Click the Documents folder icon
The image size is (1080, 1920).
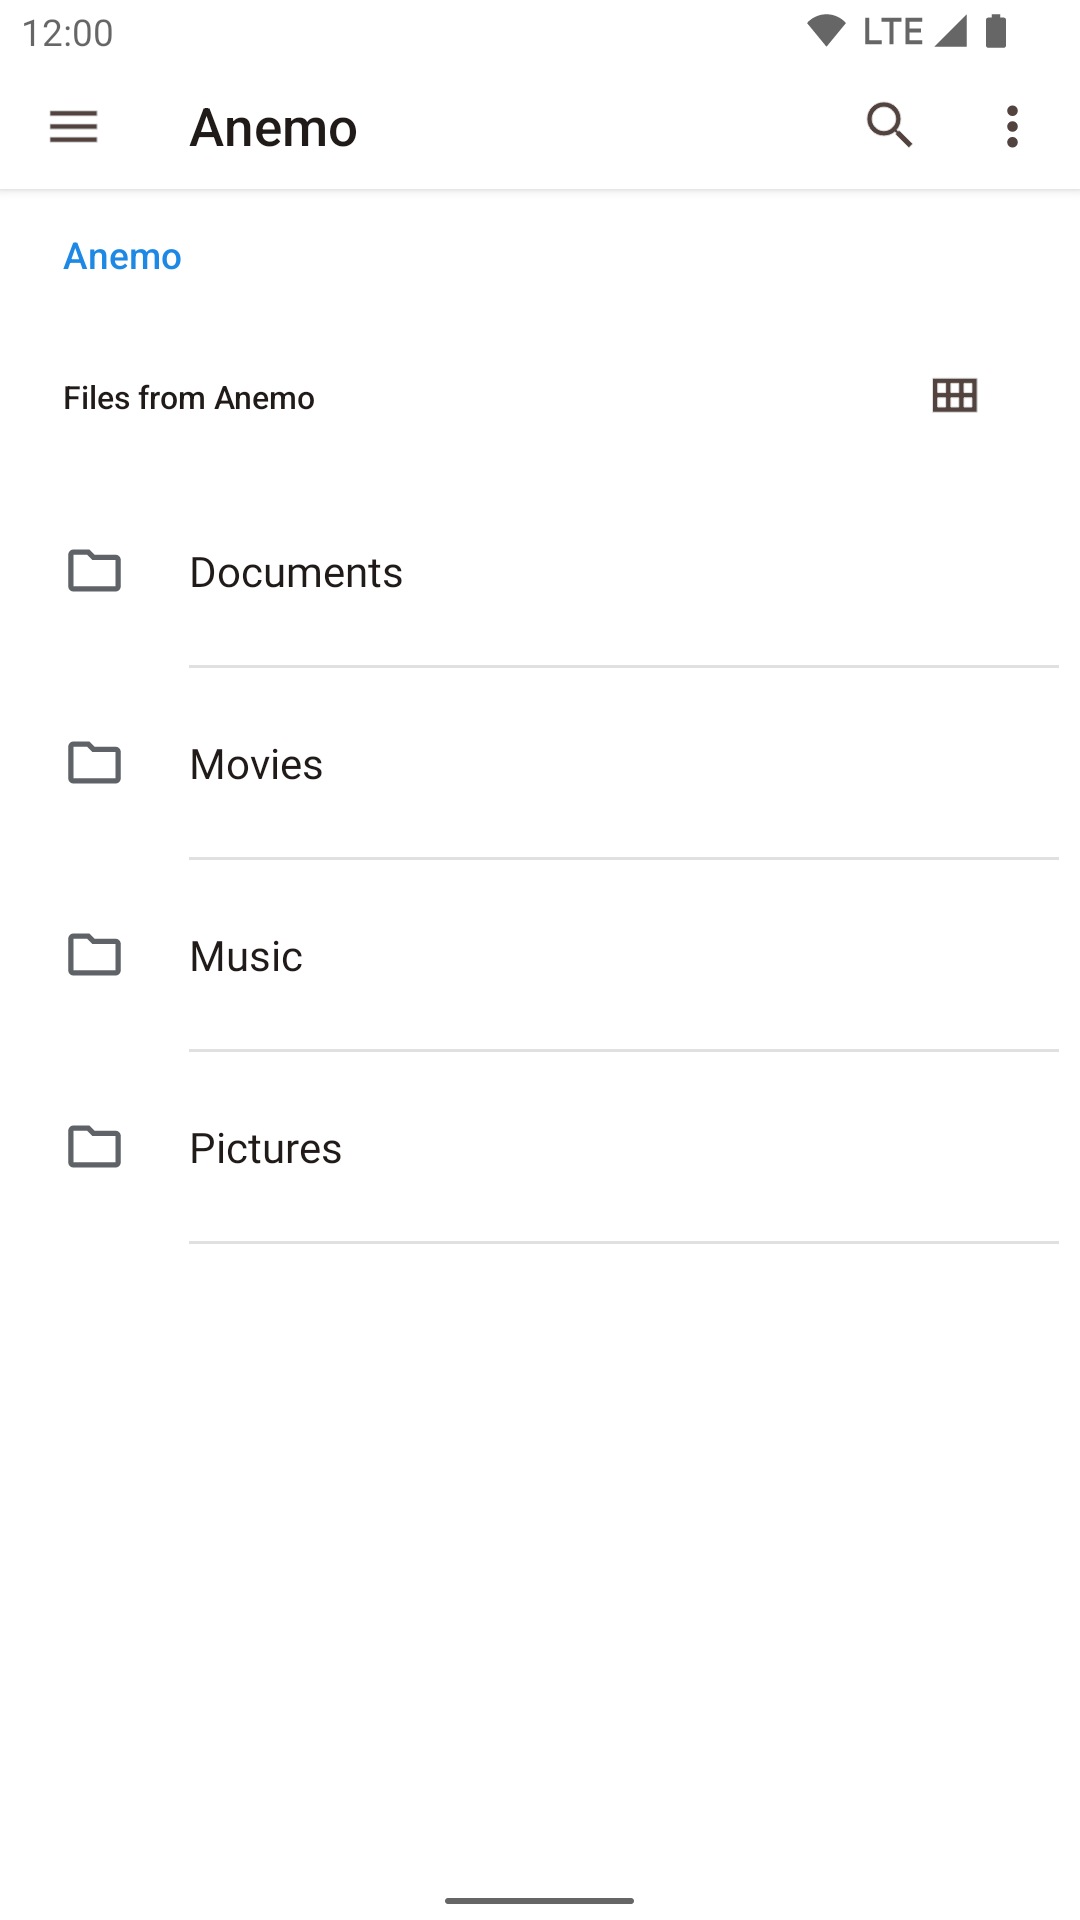(x=94, y=571)
